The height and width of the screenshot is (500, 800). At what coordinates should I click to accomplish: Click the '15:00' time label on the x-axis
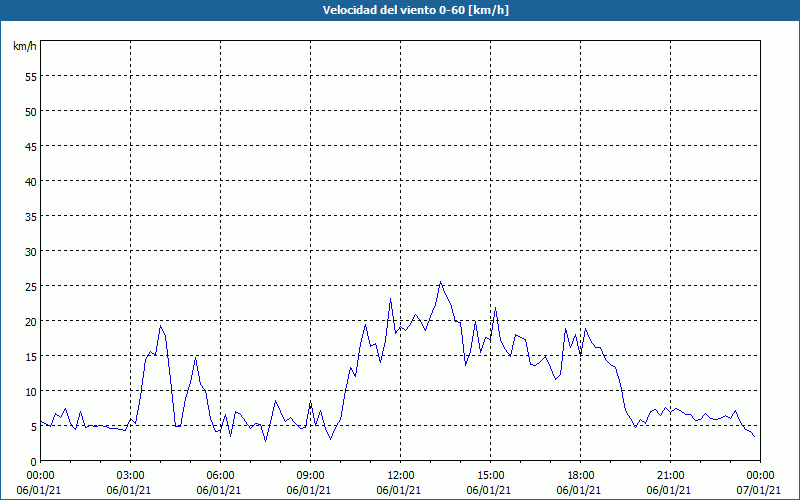coord(491,476)
